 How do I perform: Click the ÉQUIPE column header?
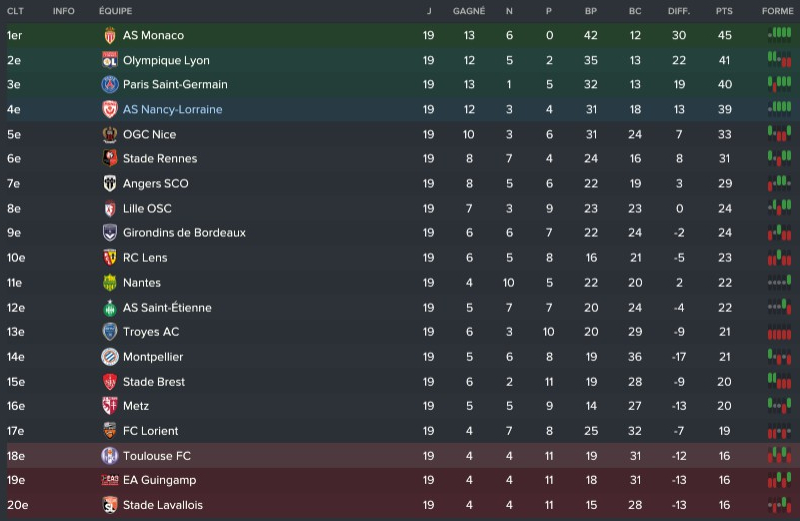(116, 11)
